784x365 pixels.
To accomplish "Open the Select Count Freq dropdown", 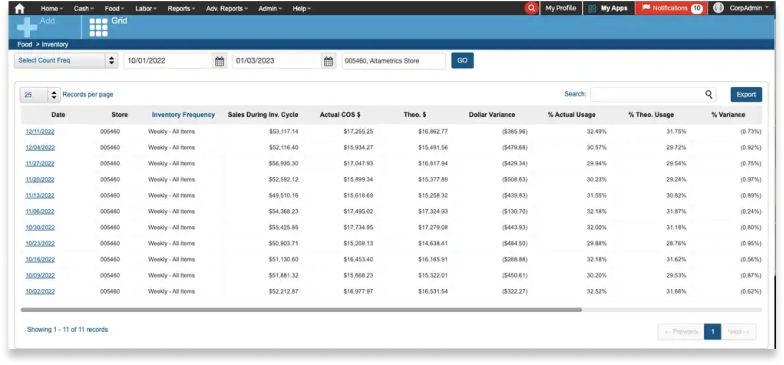I will point(66,60).
